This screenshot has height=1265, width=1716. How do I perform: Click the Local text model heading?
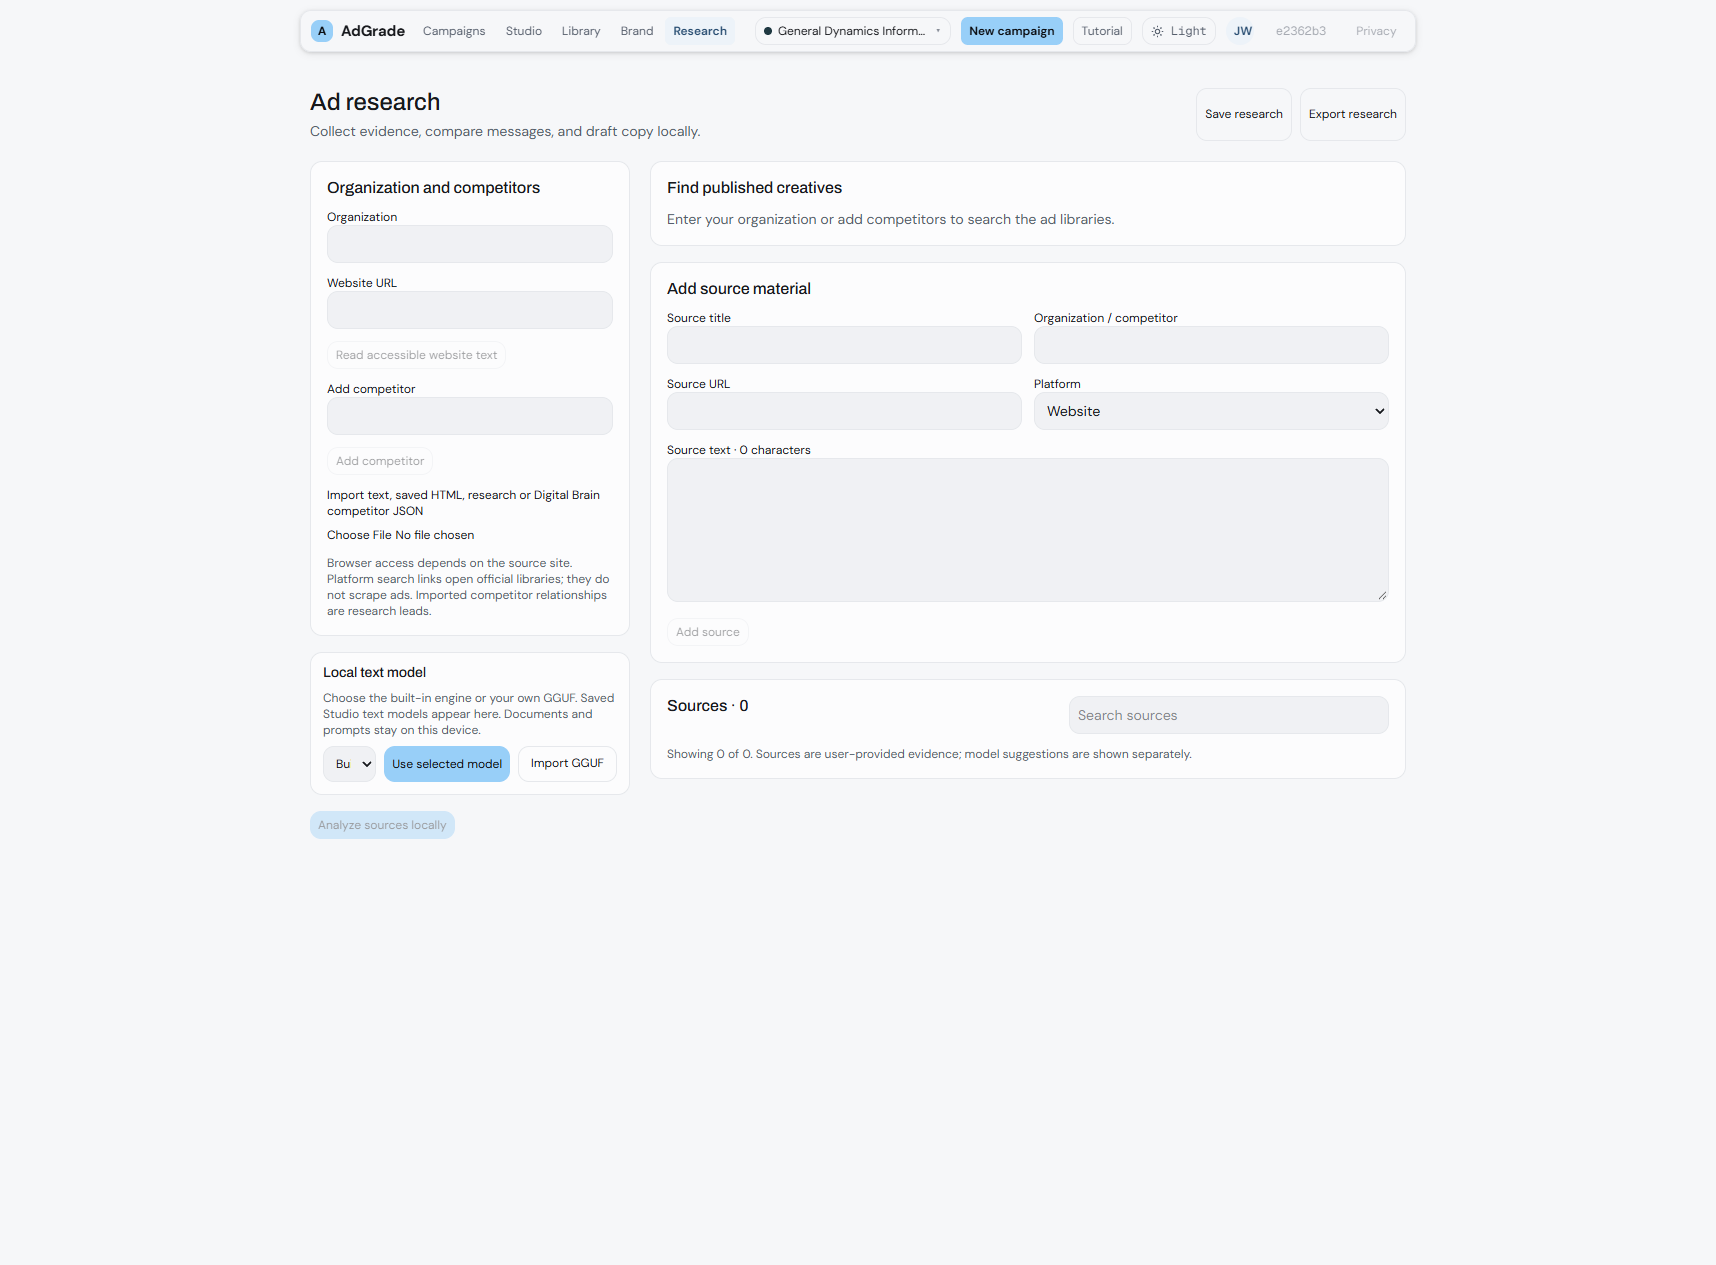click(374, 673)
